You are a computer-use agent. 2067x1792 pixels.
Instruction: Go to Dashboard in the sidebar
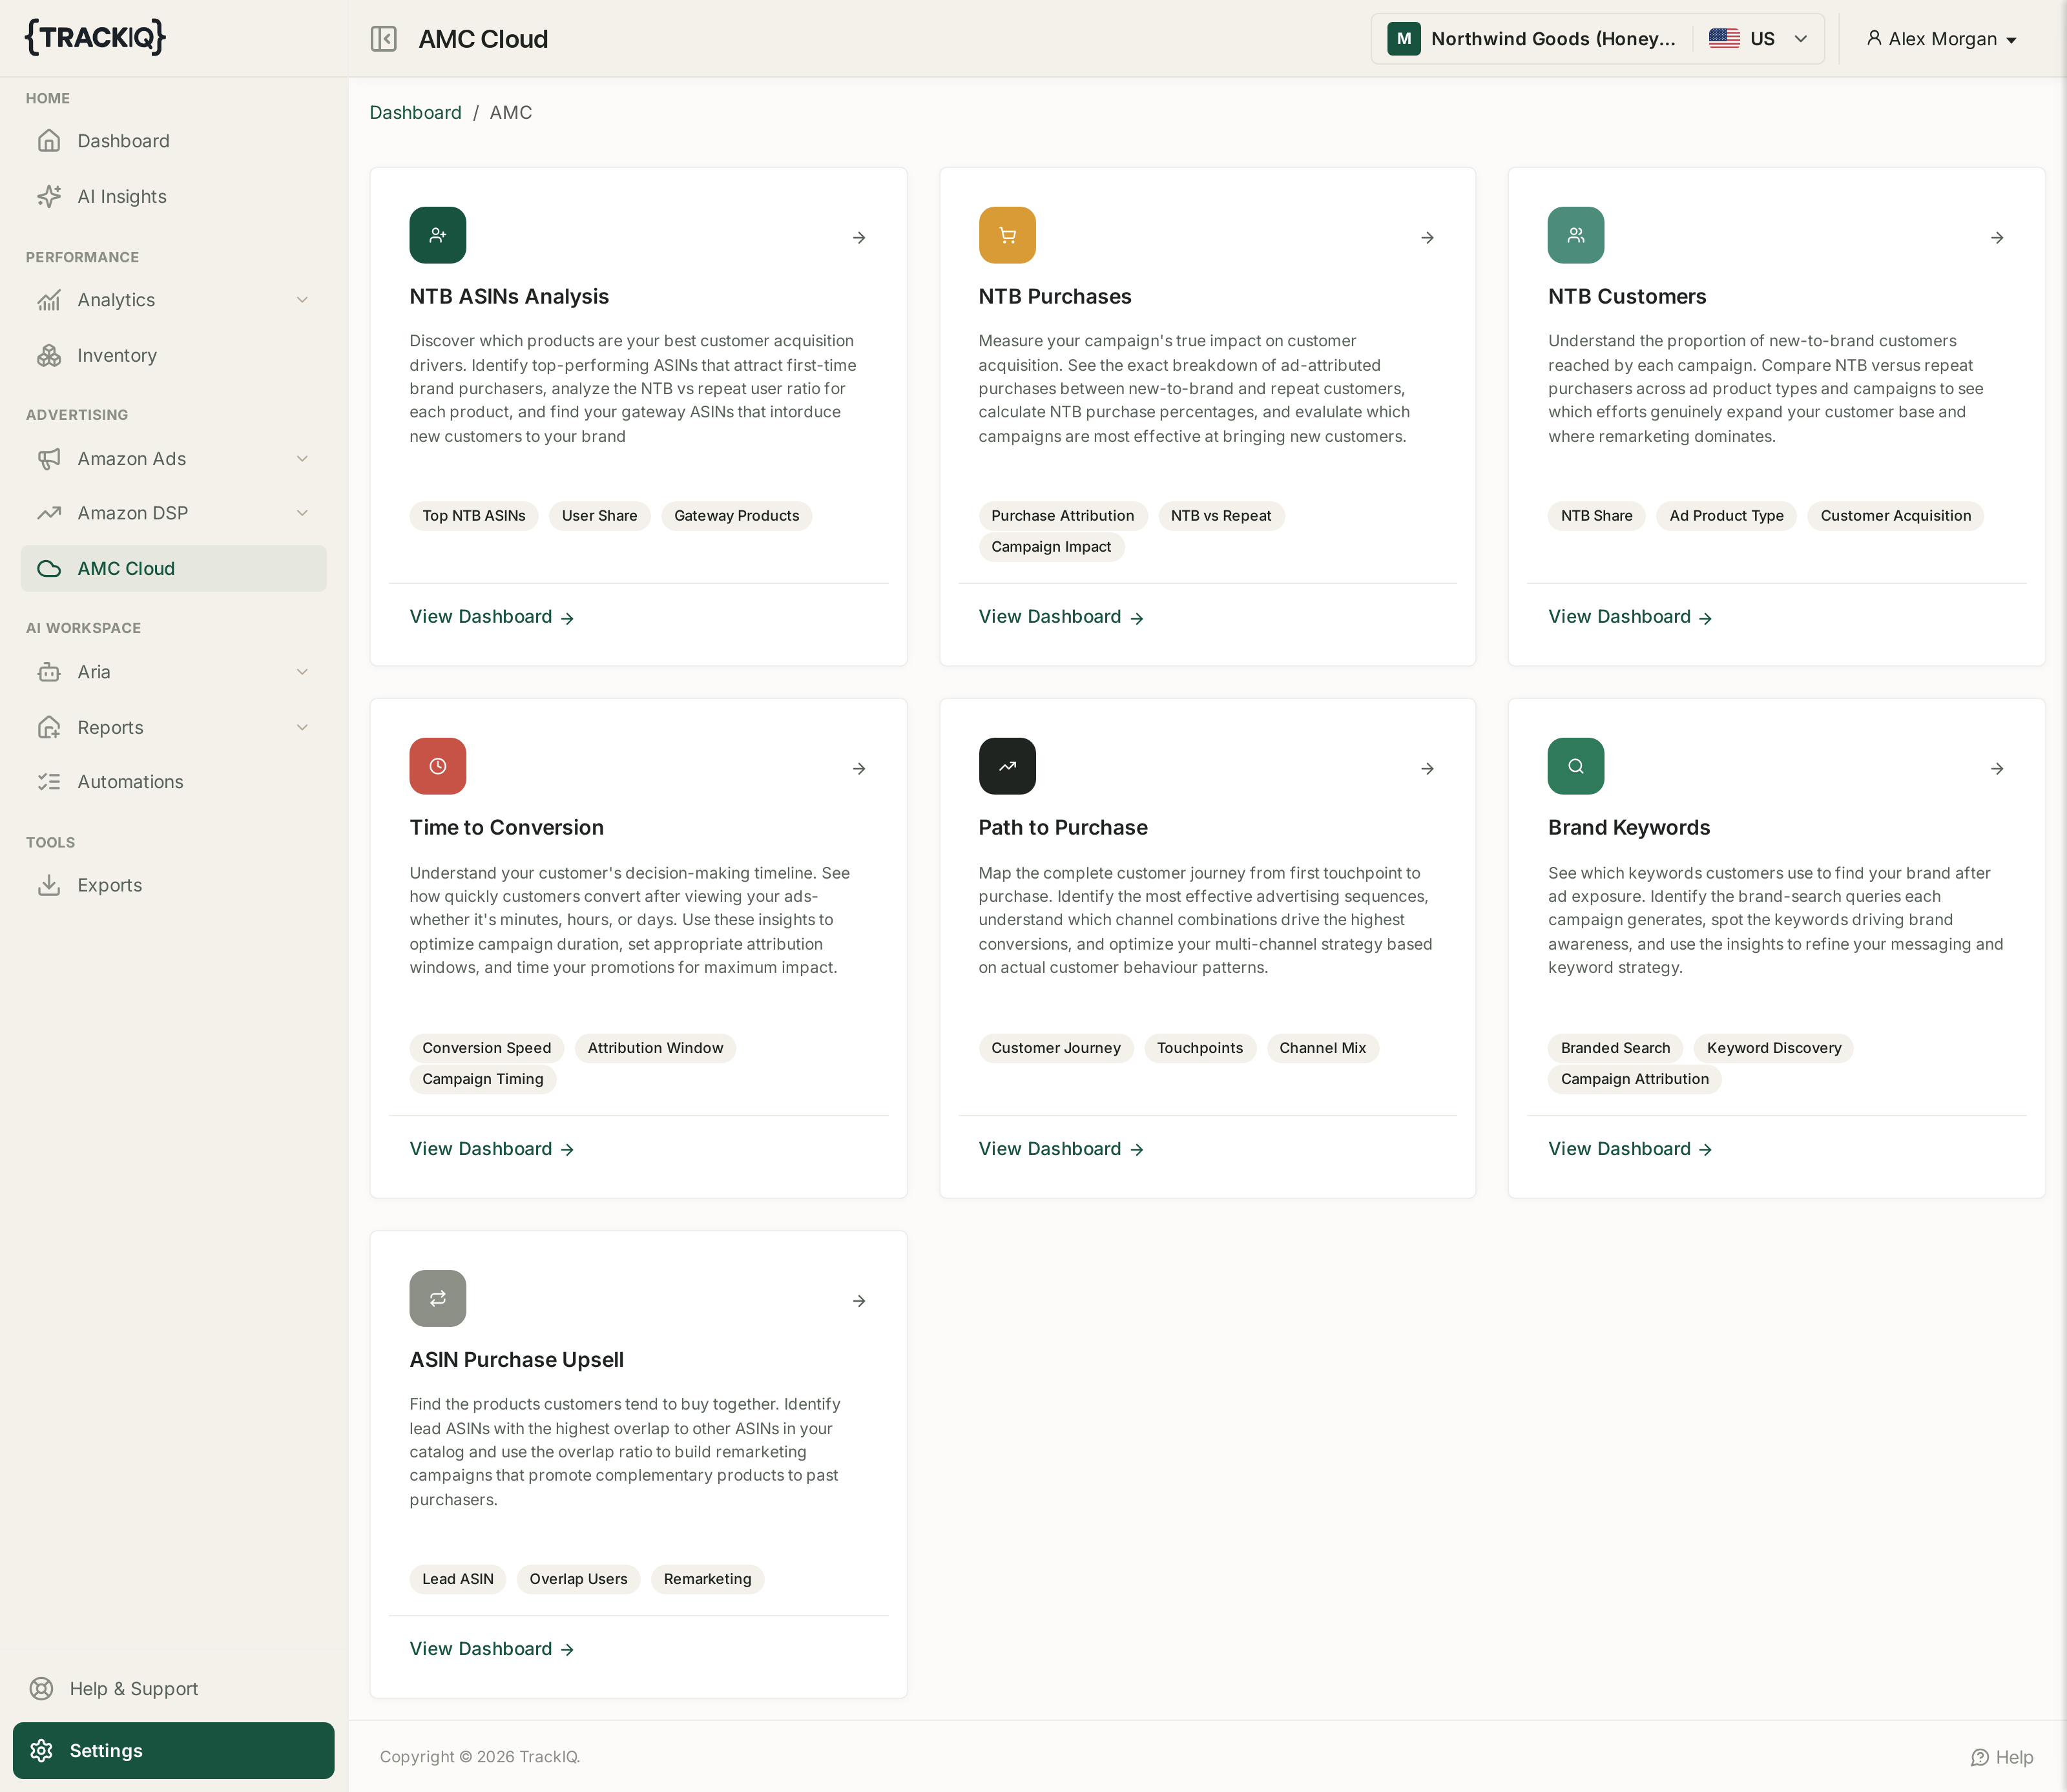(x=173, y=141)
